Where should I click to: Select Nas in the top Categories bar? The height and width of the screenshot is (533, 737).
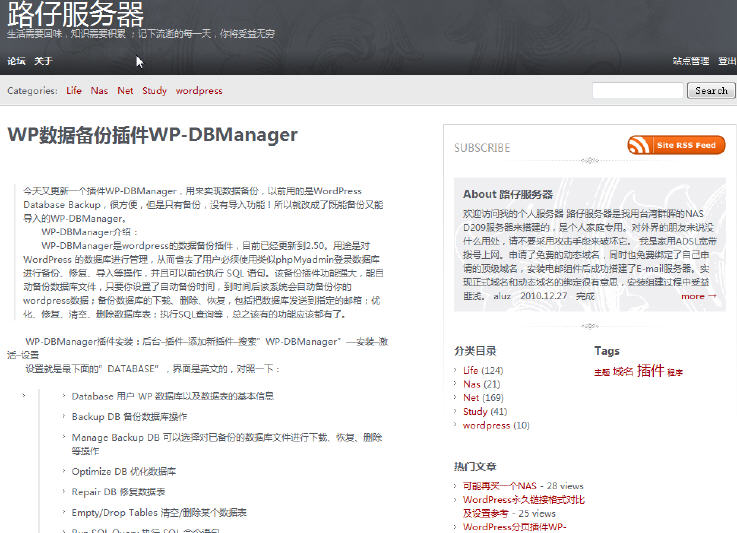point(99,91)
